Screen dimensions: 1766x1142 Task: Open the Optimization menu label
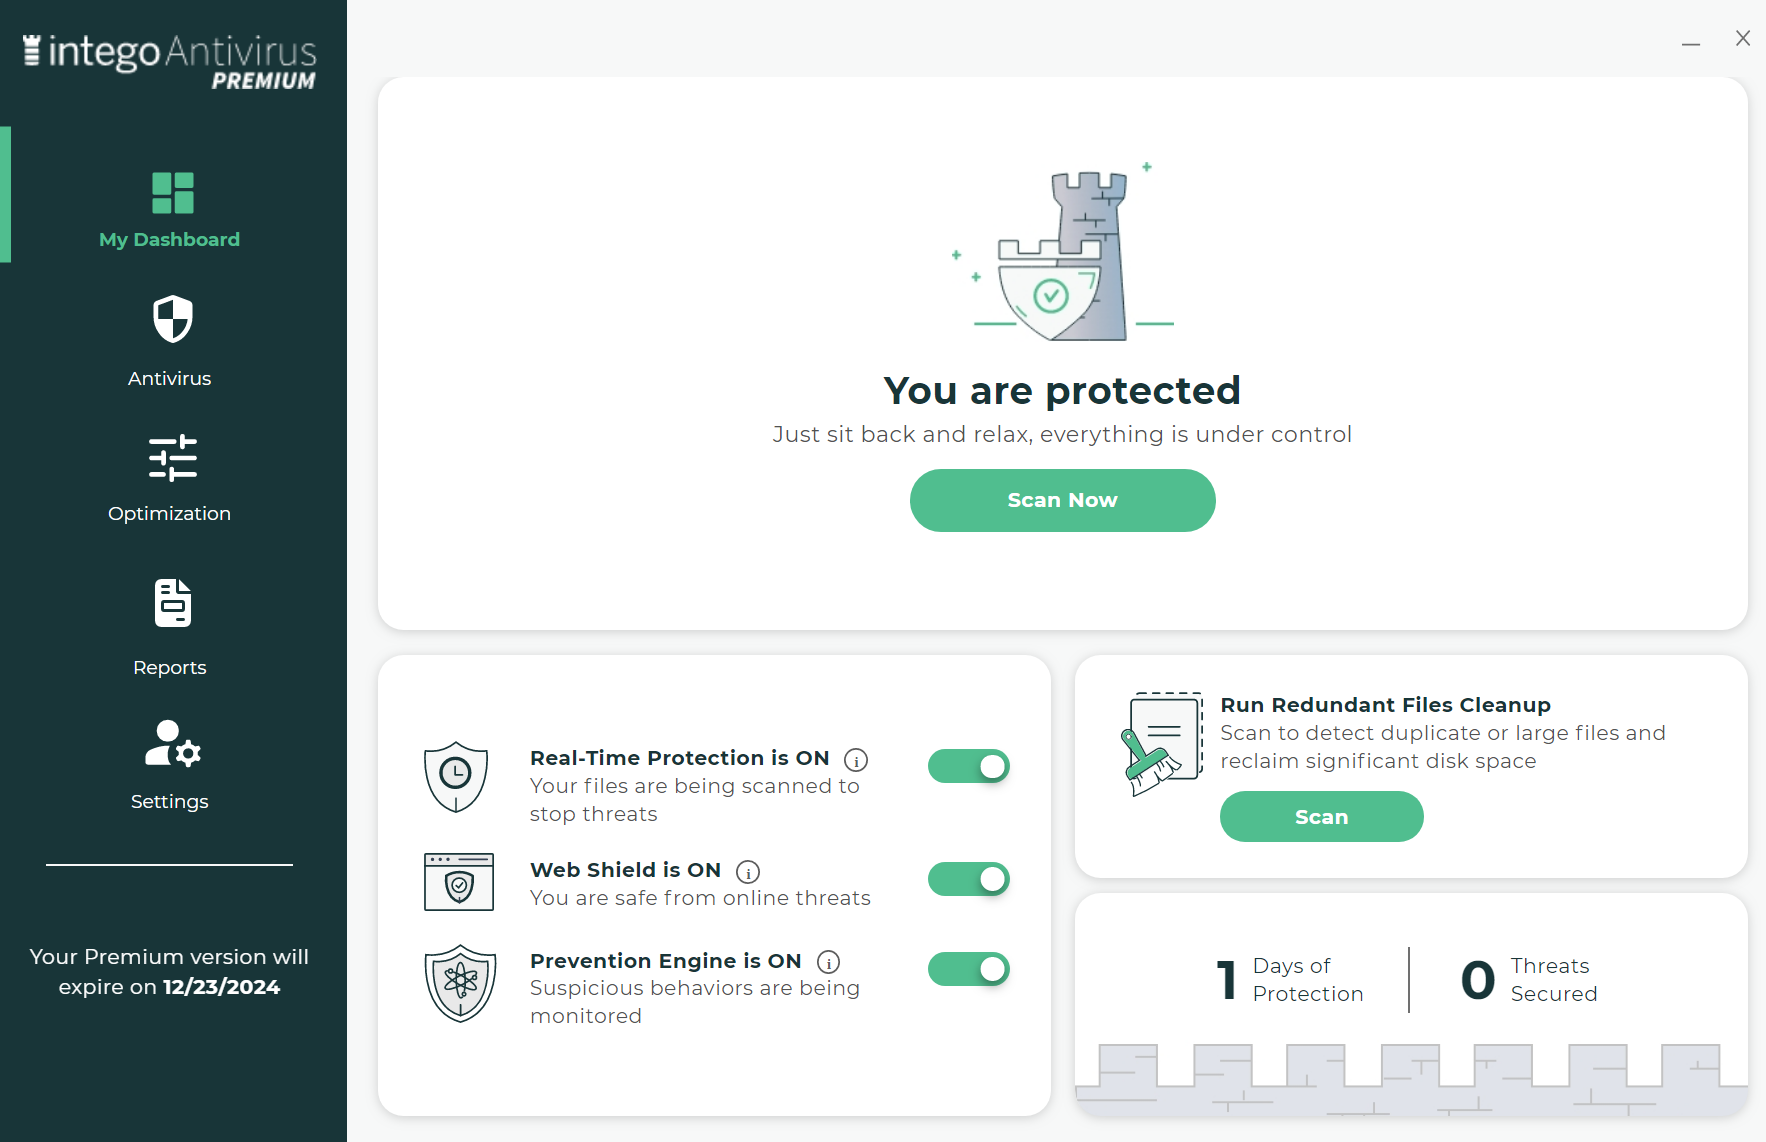tap(169, 514)
